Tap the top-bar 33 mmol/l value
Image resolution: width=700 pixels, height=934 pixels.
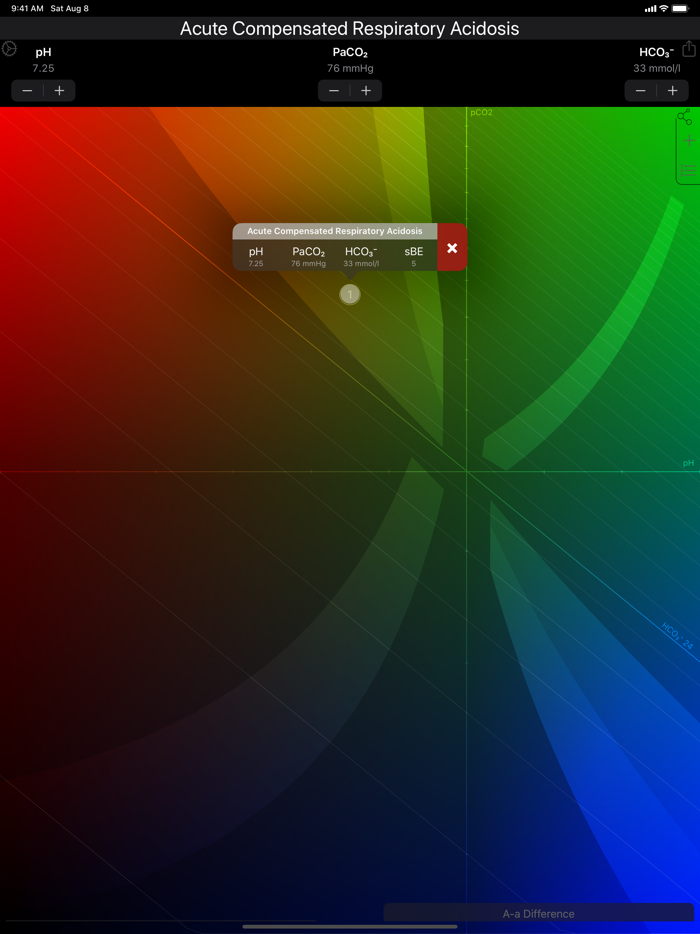pos(657,69)
